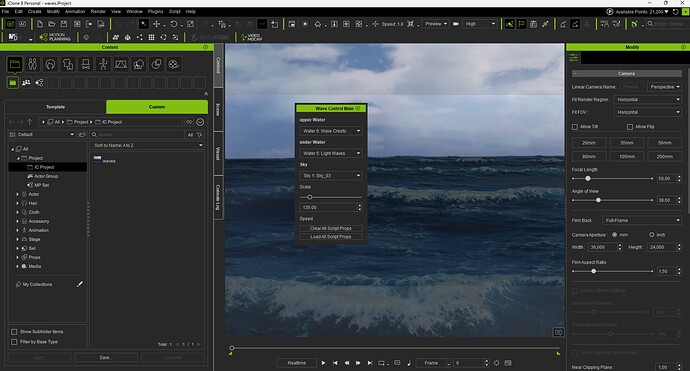Open the Animation stick figure content icon
Screen dimensions: 690x371
pos(103,64)
